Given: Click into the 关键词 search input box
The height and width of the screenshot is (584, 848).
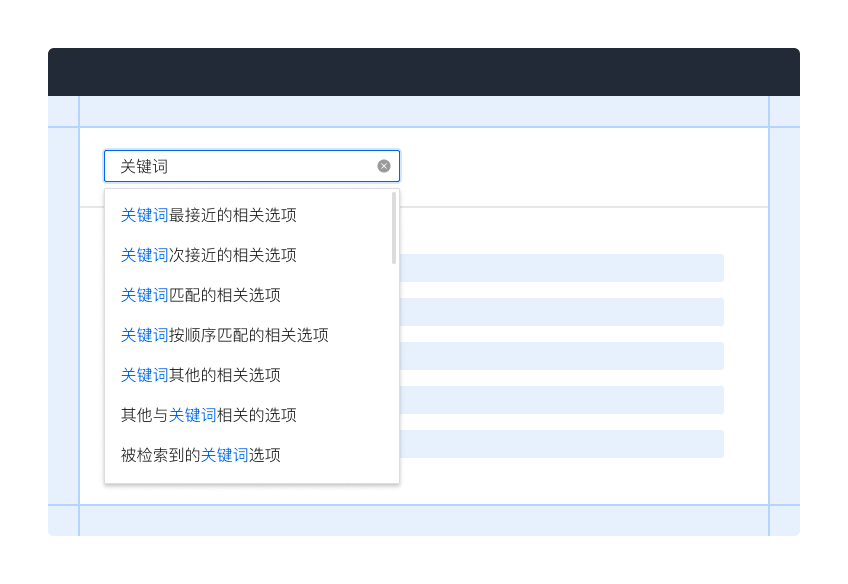Looking at the screenshot, I should tap(240, 166).
